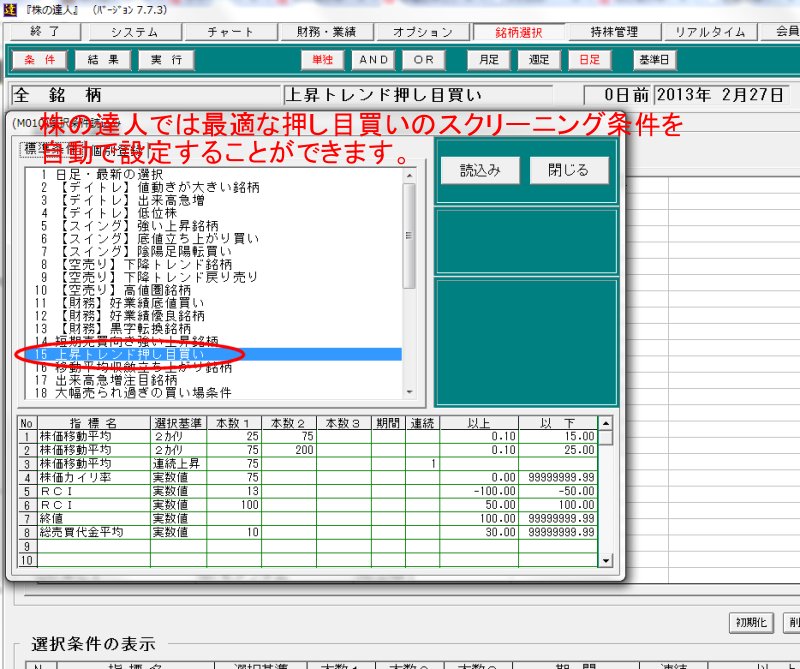Click the 30.00 value in row 8

[479, 532]
